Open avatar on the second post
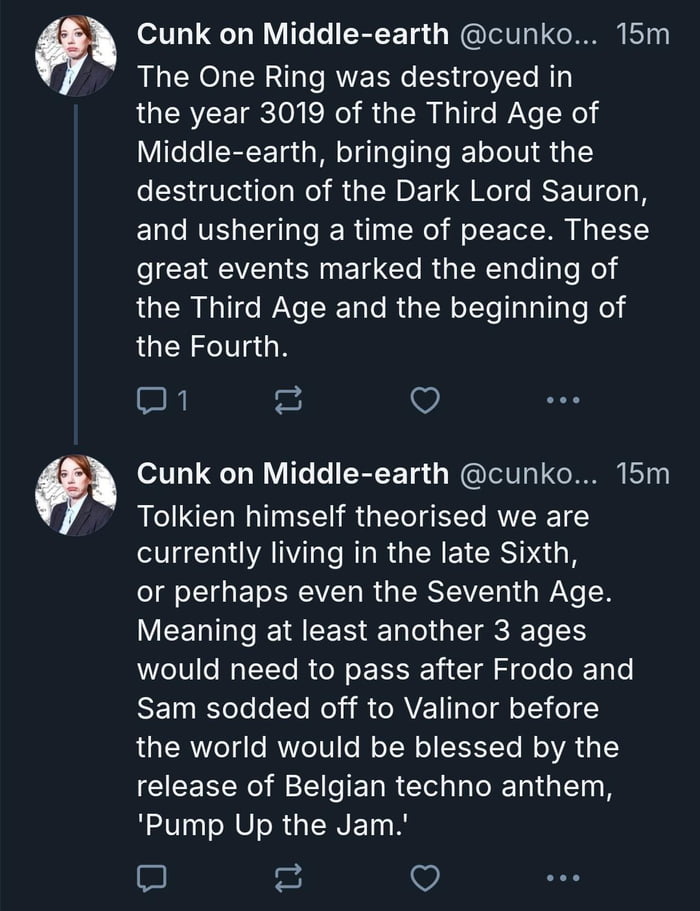 click(76, 495)
